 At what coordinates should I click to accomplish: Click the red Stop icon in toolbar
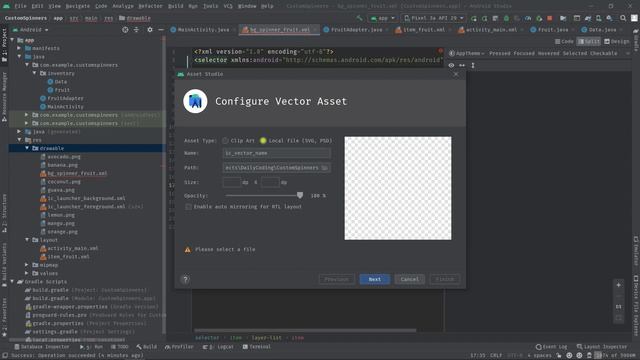point(550,18)
